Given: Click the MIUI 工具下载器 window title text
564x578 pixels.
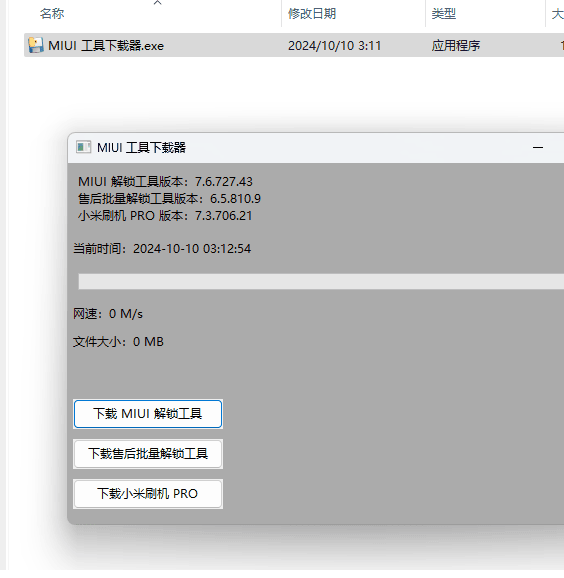Looking at the screenshot, I should click(x=141, y=147).
